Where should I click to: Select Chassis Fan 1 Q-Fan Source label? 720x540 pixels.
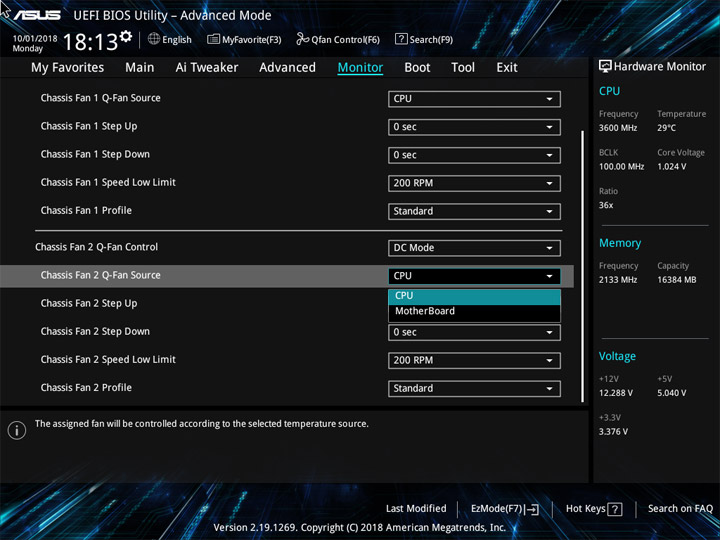click(x=101, y=98)
